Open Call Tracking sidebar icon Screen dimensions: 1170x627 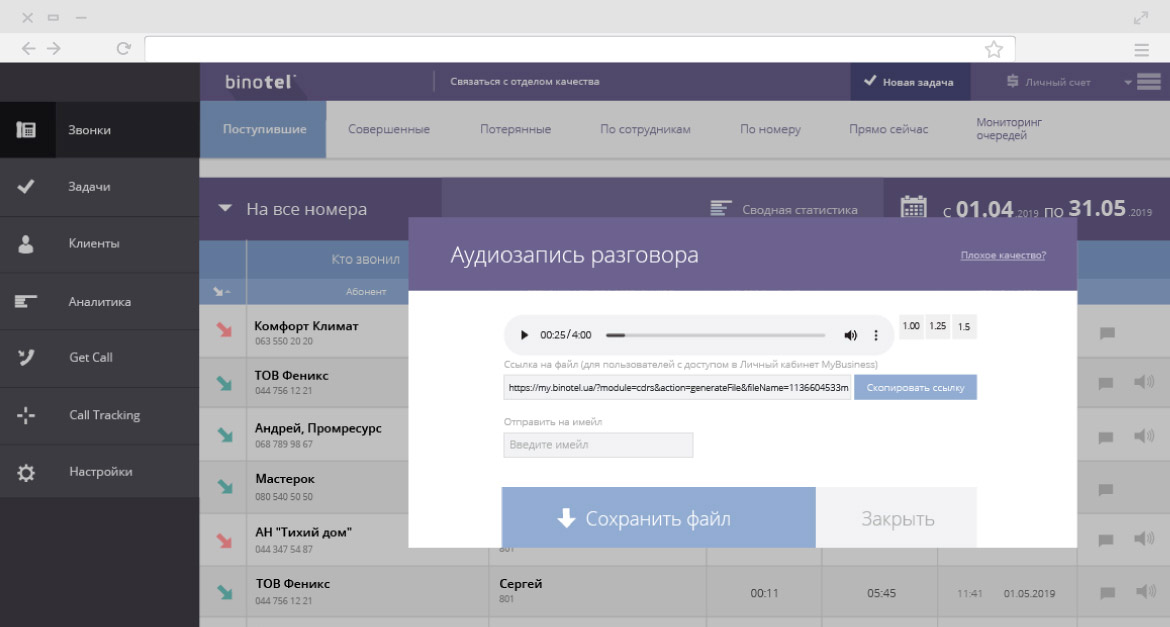click(27, 415)
